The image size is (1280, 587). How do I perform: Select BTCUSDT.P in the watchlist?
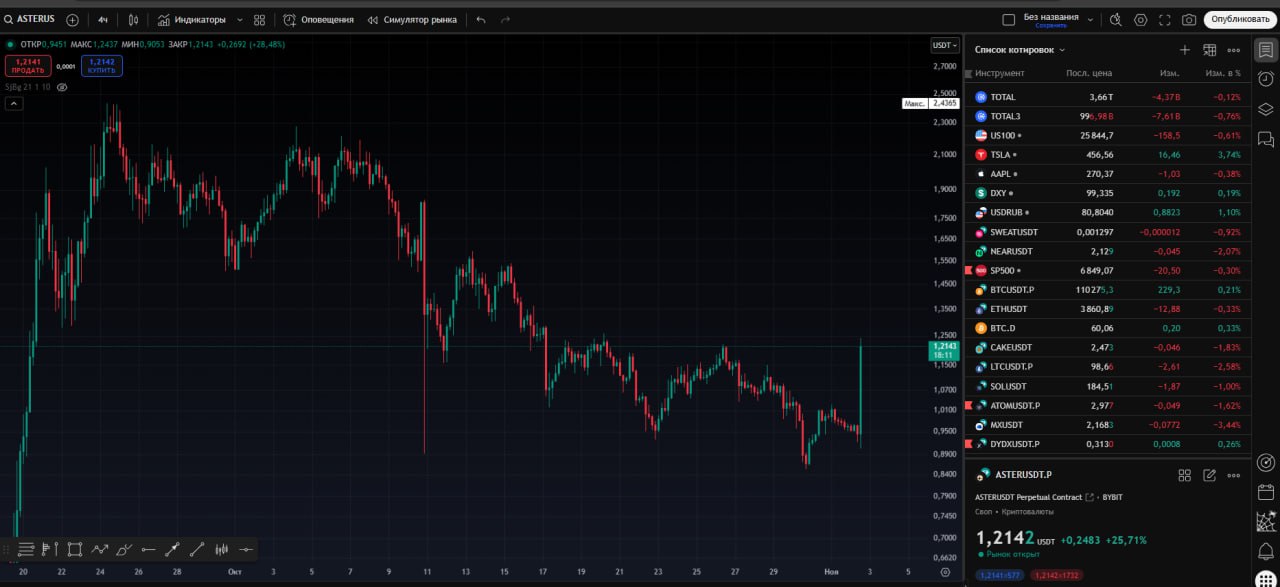tap(1011, 290)
